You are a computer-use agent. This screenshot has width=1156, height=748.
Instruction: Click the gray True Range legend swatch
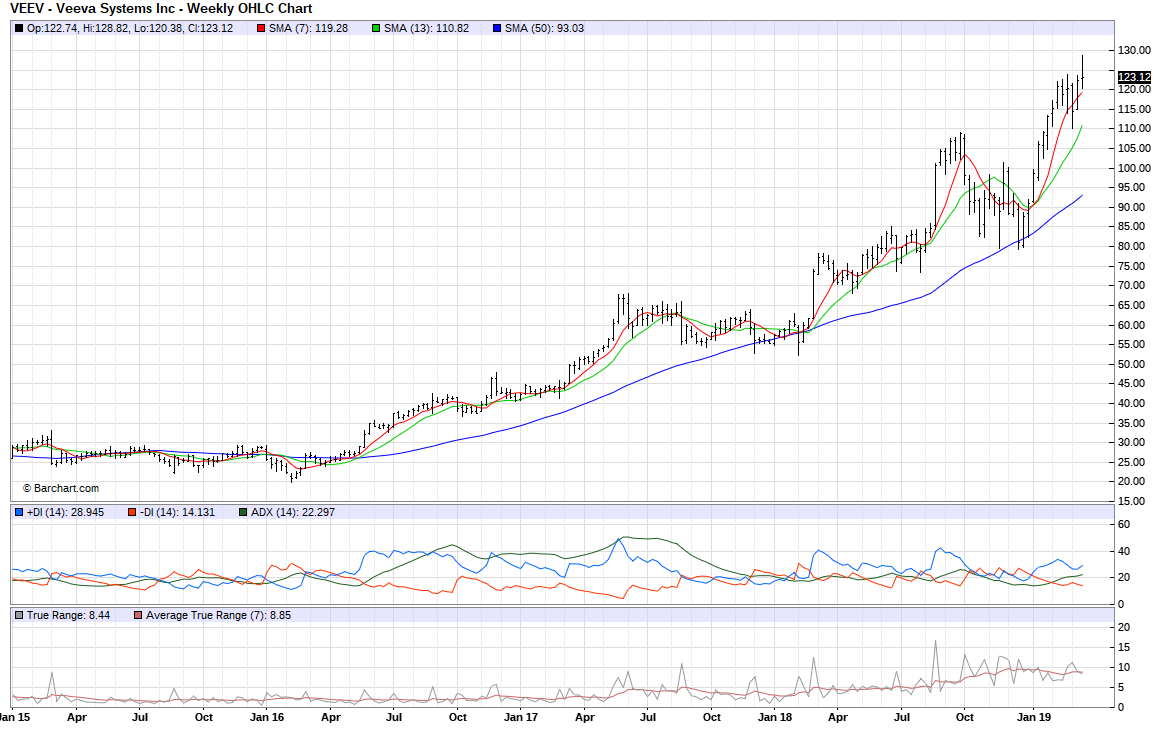click(x=19, y=615)
